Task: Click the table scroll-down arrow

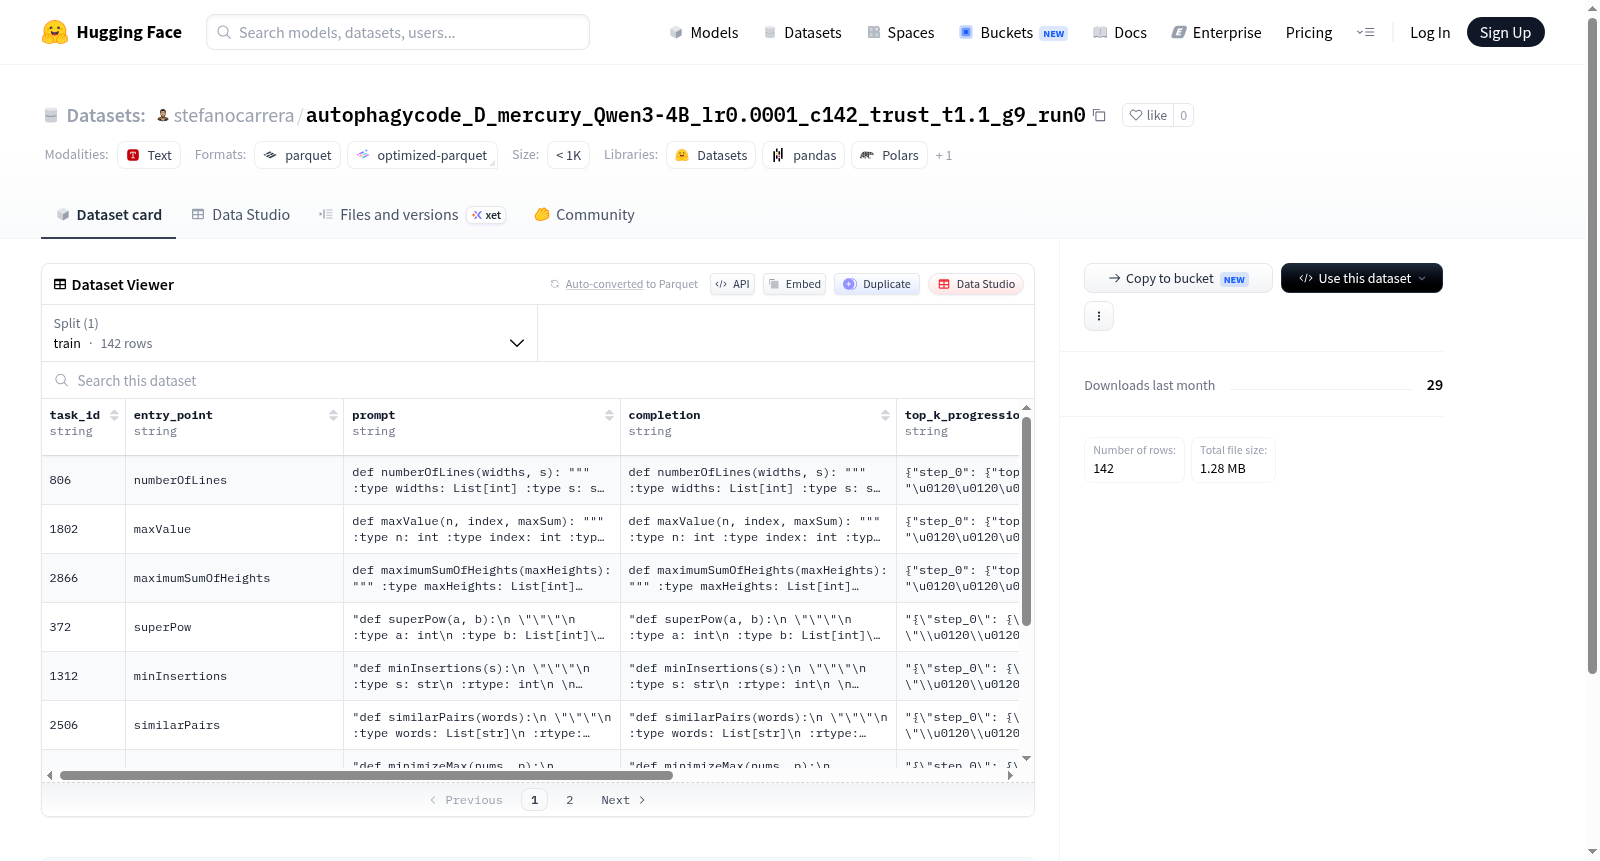Action: pyautogui.click(x=1026, y=759)
